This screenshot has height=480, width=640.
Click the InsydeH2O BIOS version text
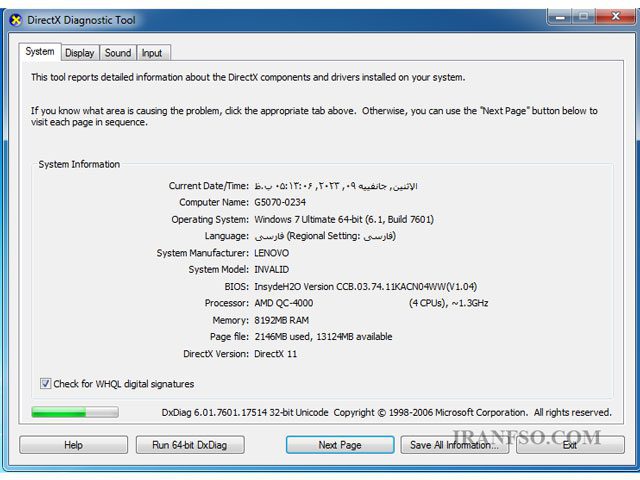pos(366,287)
